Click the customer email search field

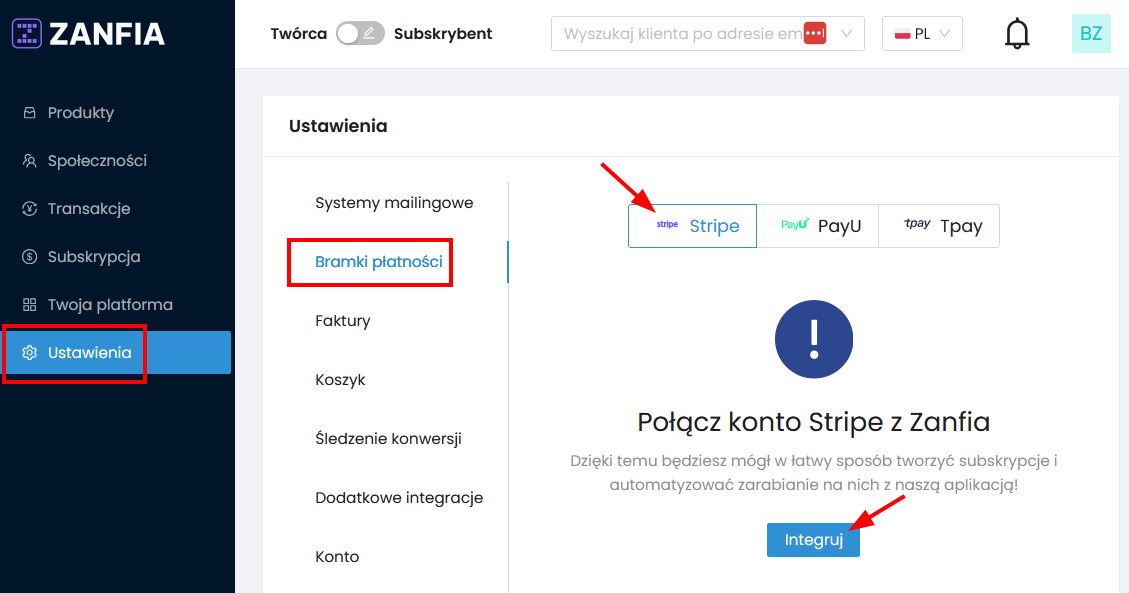(x=680, y=34)
